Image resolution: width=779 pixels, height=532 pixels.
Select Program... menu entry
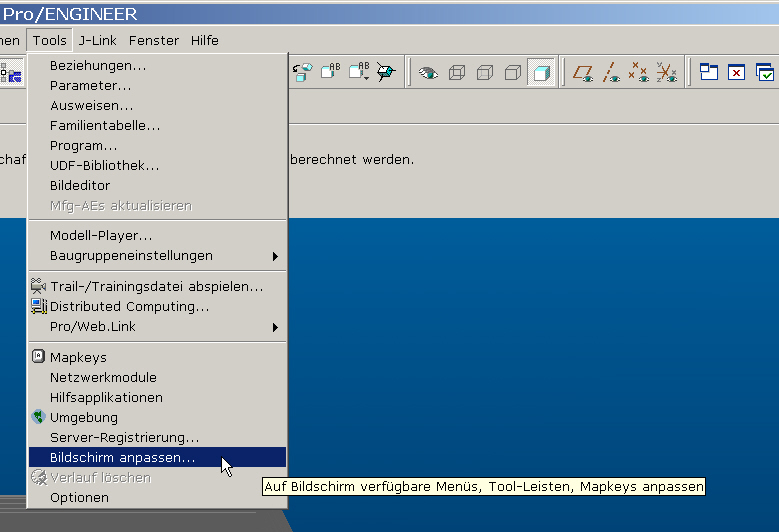point(157,146)
